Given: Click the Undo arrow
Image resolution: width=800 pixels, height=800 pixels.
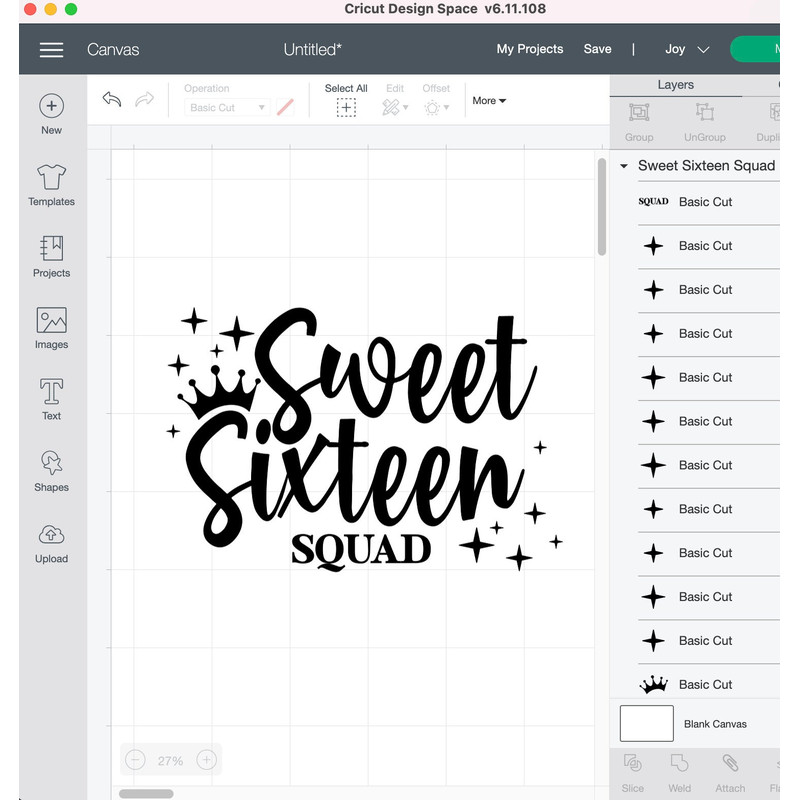Looking at the screenshot, I should coord(111,100).
